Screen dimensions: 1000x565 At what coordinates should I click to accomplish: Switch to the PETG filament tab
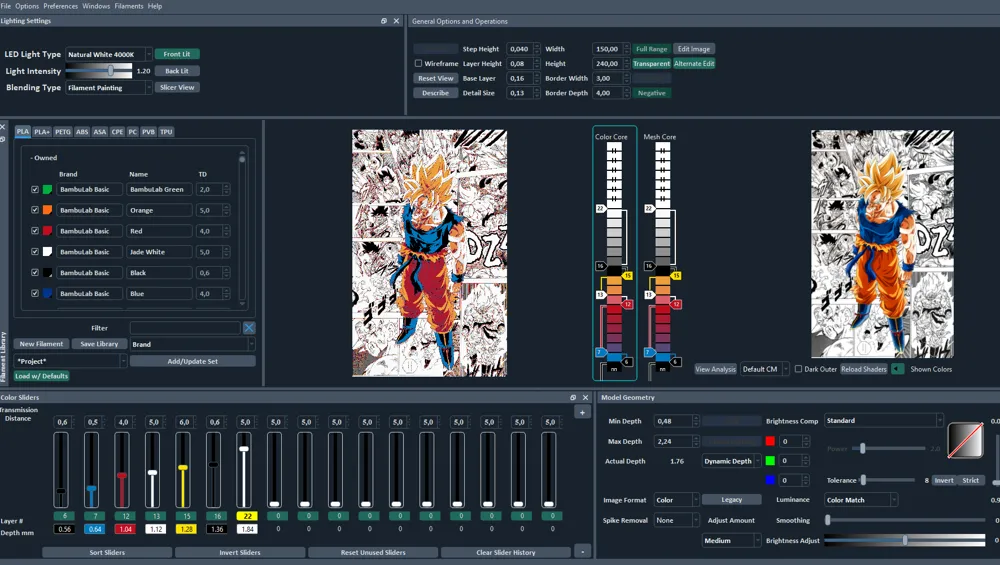62,132
